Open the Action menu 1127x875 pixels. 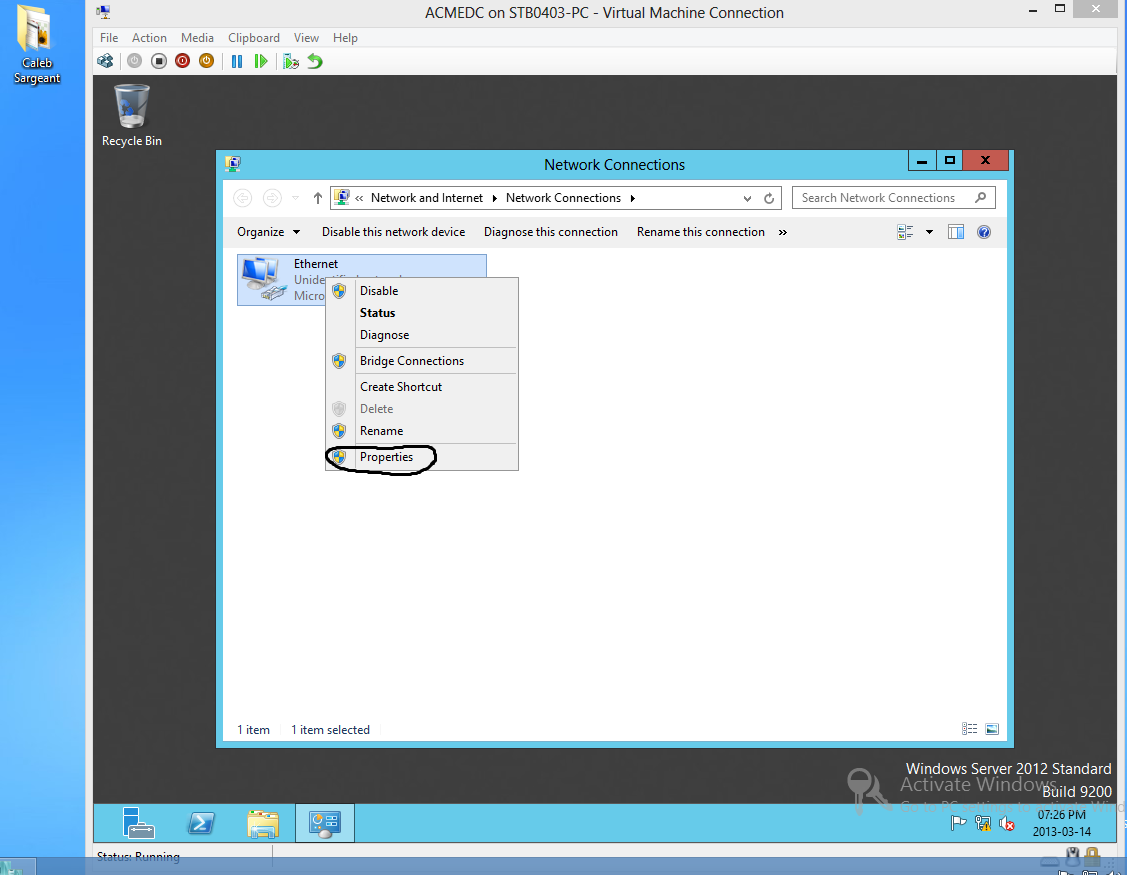[149, 37]
